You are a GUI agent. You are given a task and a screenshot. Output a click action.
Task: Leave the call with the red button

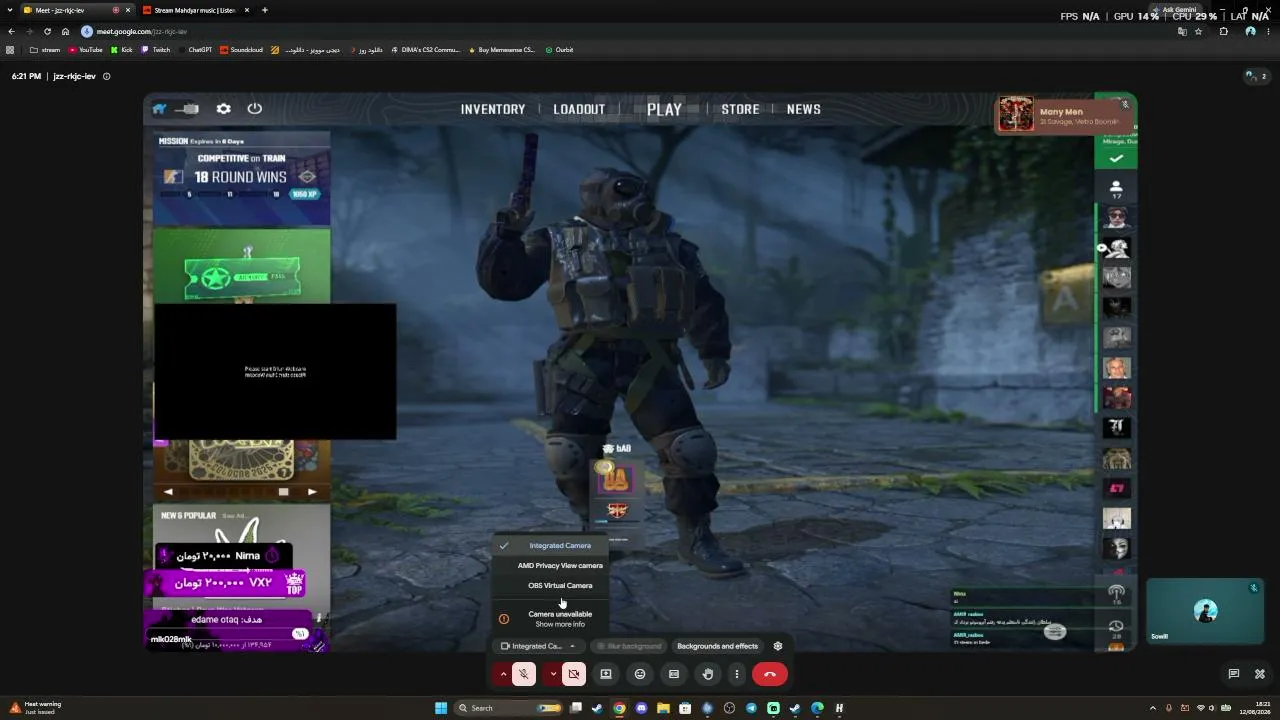[x=770, y=674]
